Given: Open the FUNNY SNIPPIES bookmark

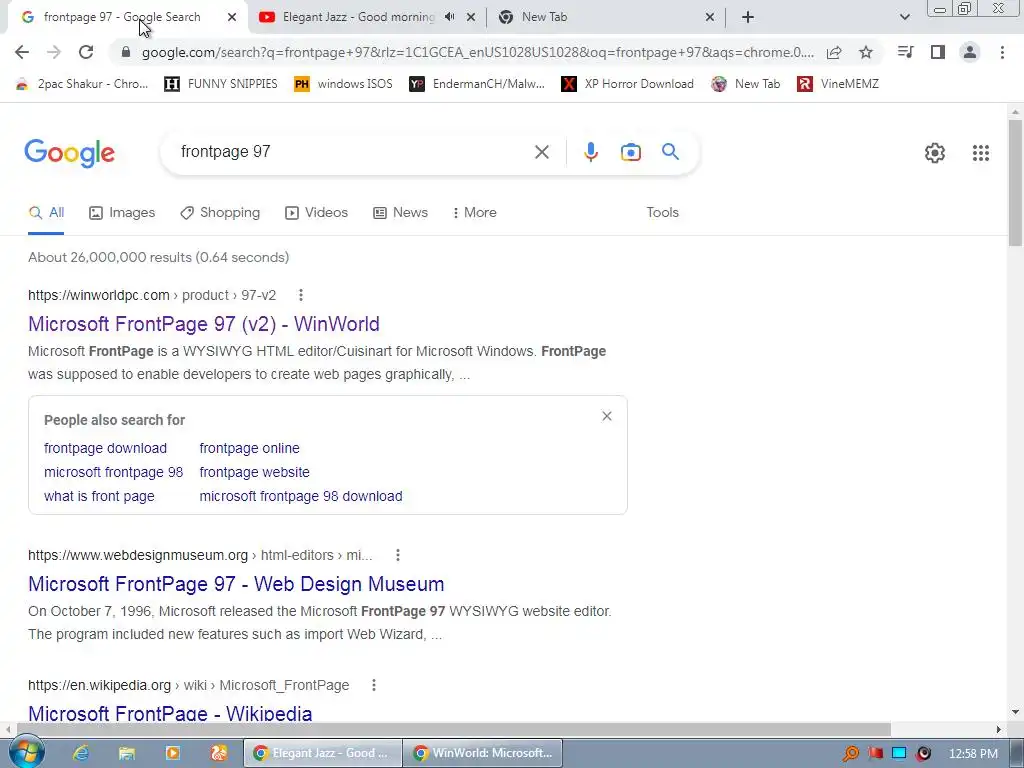Looking at the screenshot, I should click(221, 84).
